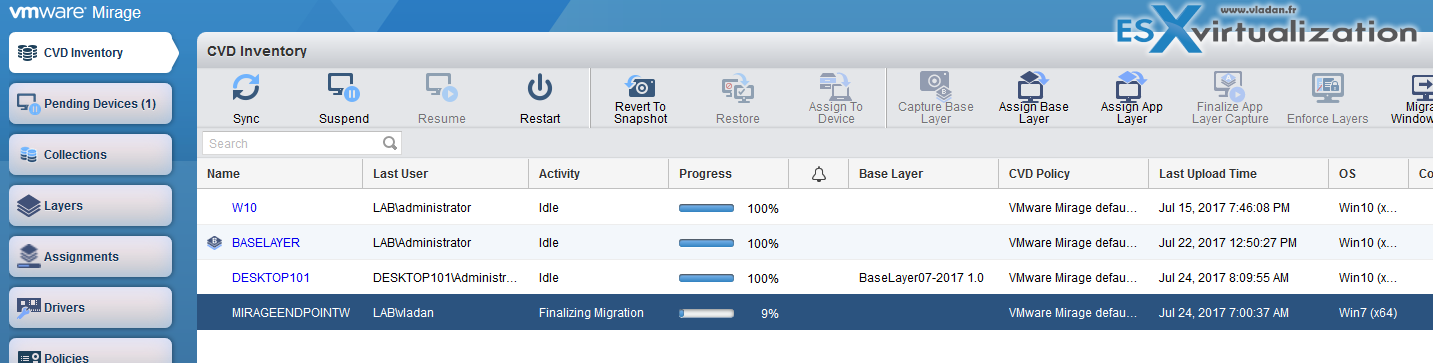The height and width of the screenshot is (363, 1433).
Task: Click the DESKTOP101 progress bar
Action: (707, 277)
